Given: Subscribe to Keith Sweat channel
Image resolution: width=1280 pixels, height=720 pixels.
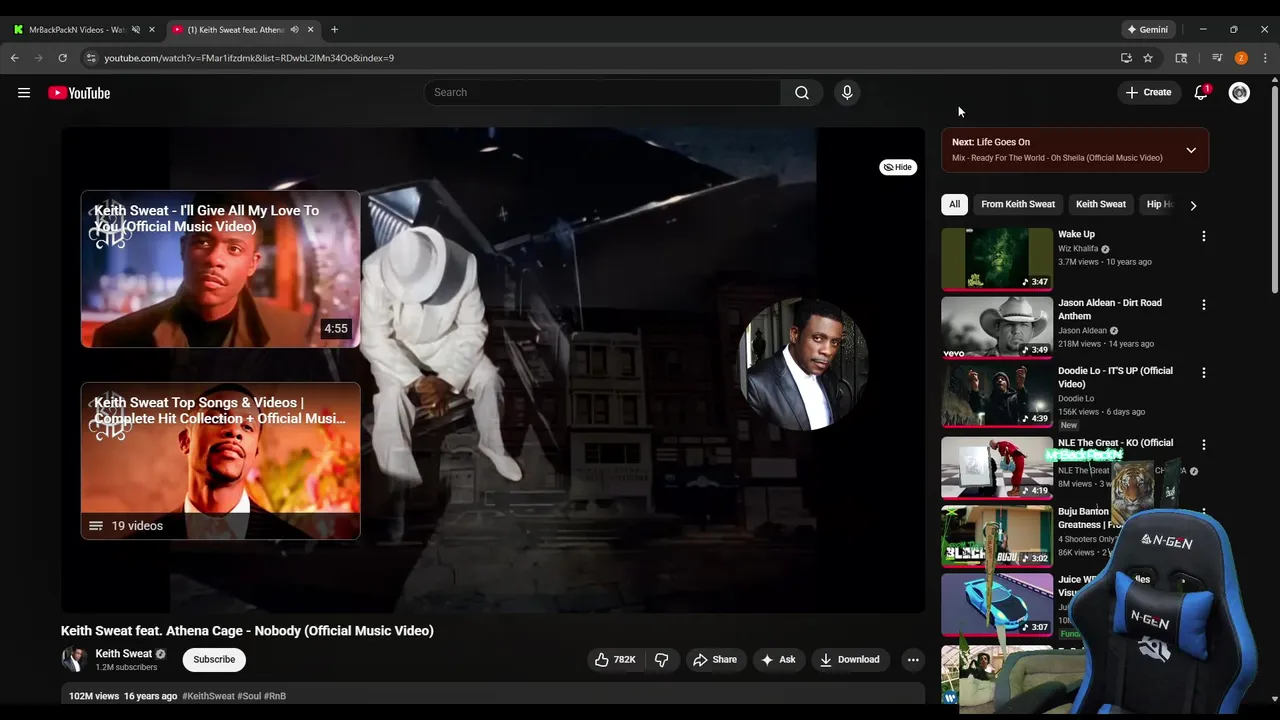Looking at the screenshot, I should click(x=214, y=660).
